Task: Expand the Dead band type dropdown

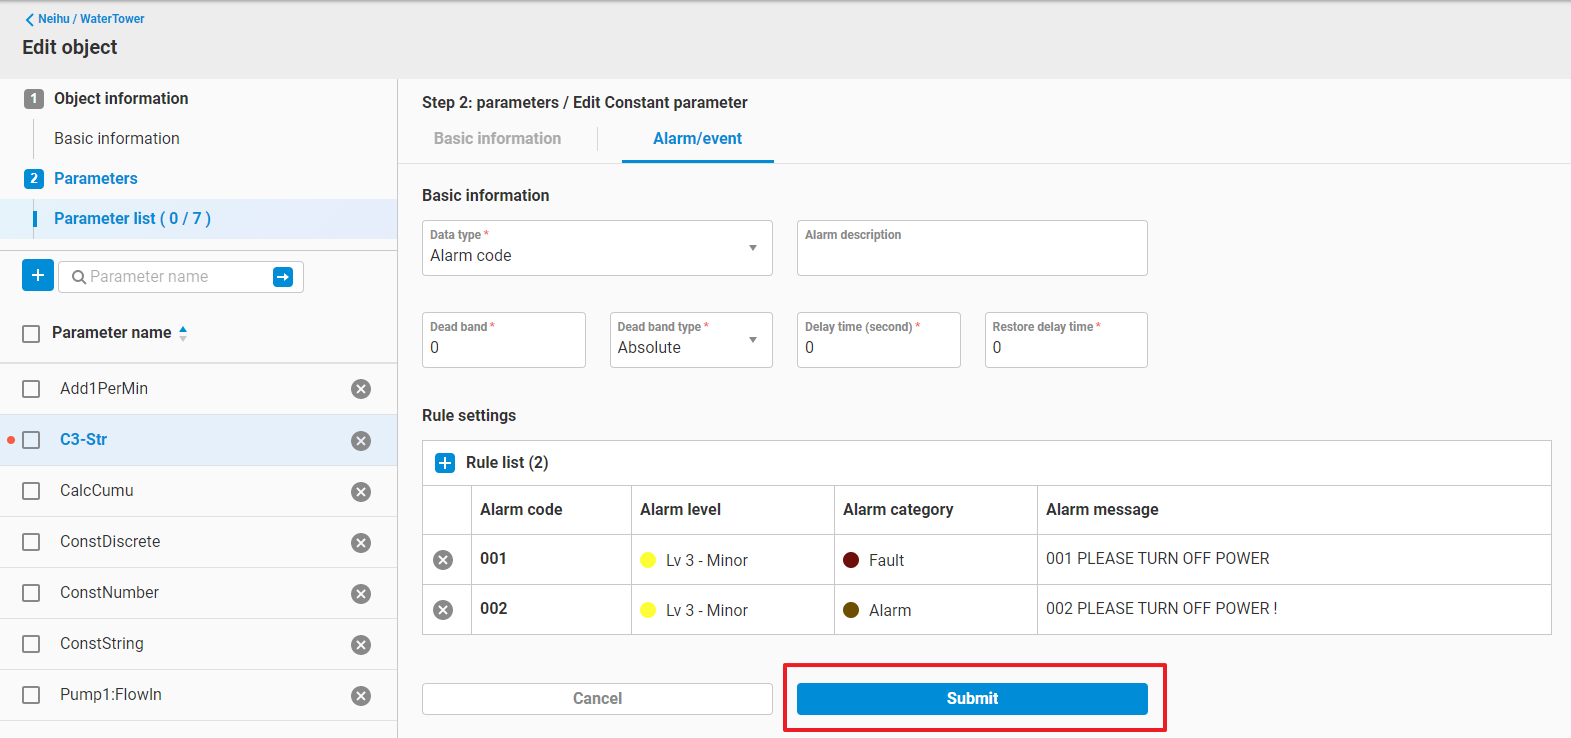Action: click(691, 340)
